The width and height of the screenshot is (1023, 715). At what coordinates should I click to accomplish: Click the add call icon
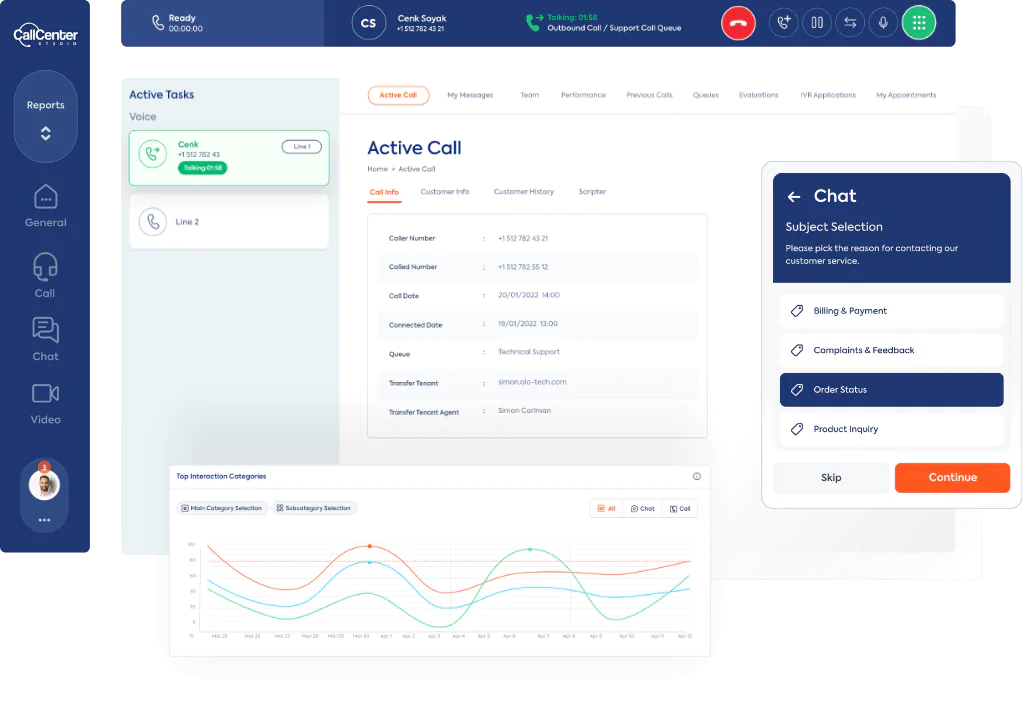(x=784, y=23)
